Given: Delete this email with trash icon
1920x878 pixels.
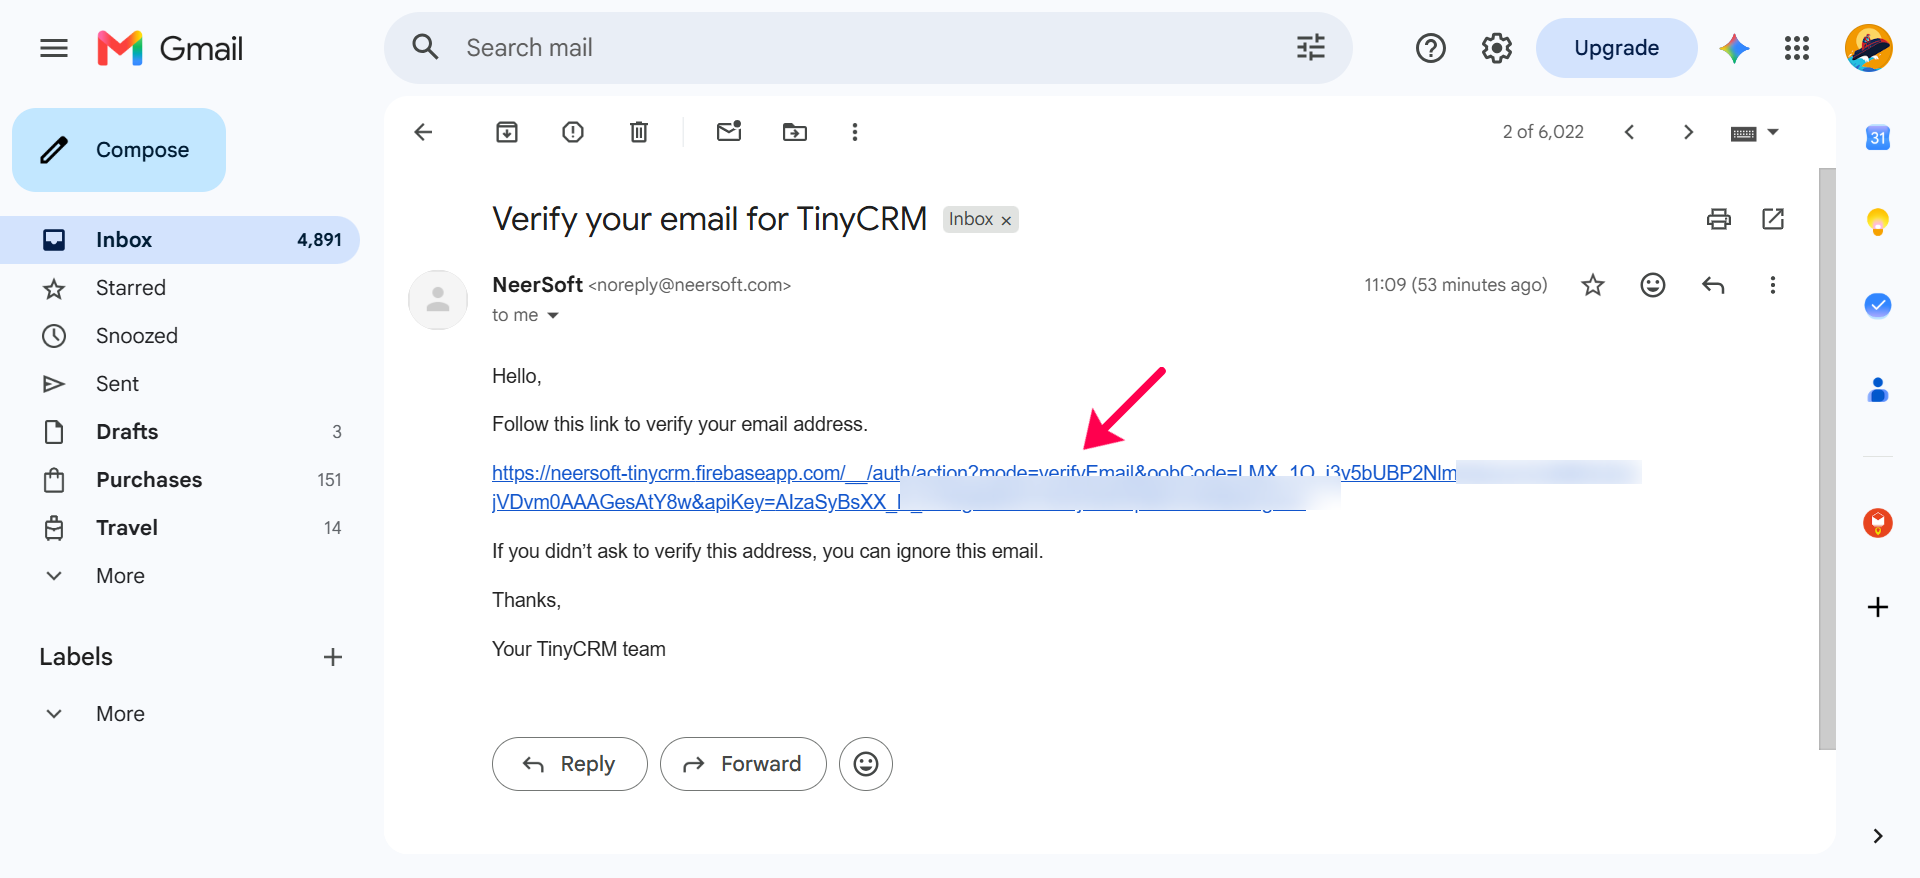Looking at the screenshot, I should tap(639, 132).
